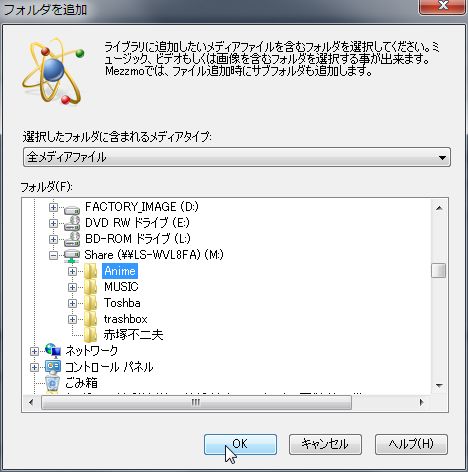
Task: Click the vertical scrollbar down arrow
Action: click(439, 386)
